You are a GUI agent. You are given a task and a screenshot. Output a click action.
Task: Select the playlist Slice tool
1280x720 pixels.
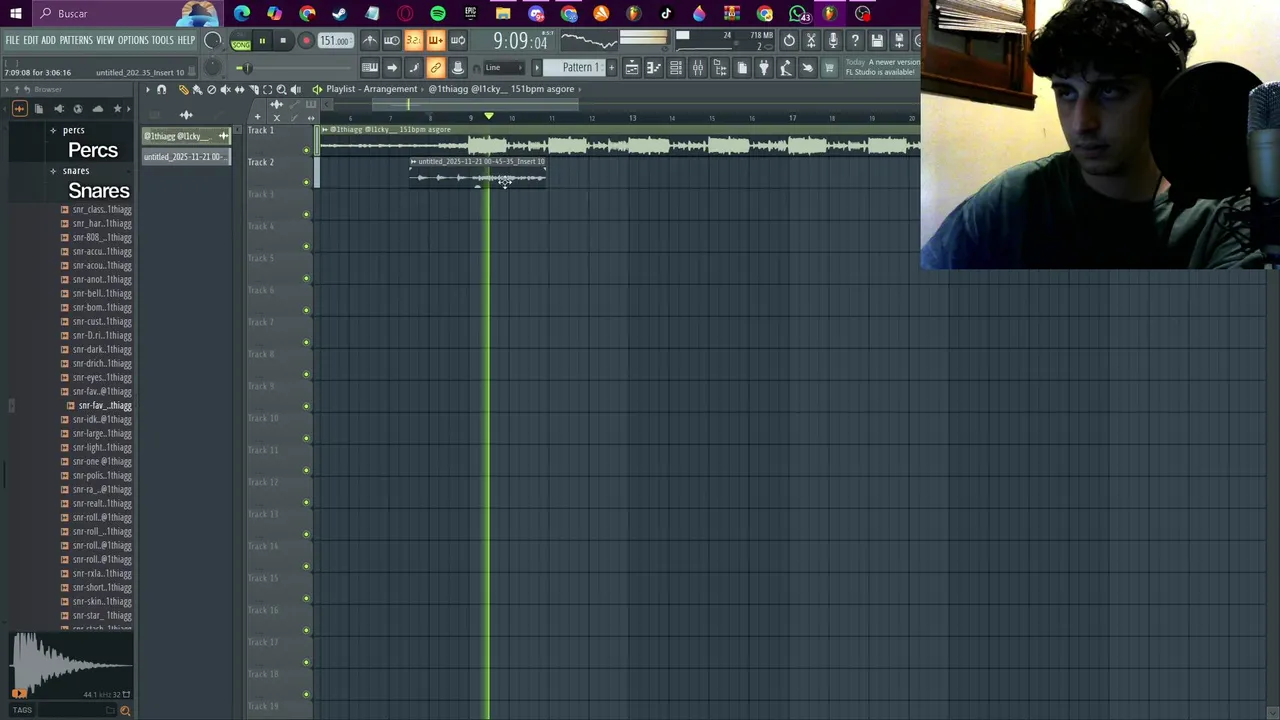pyautogui.click(x=253, y=89)
